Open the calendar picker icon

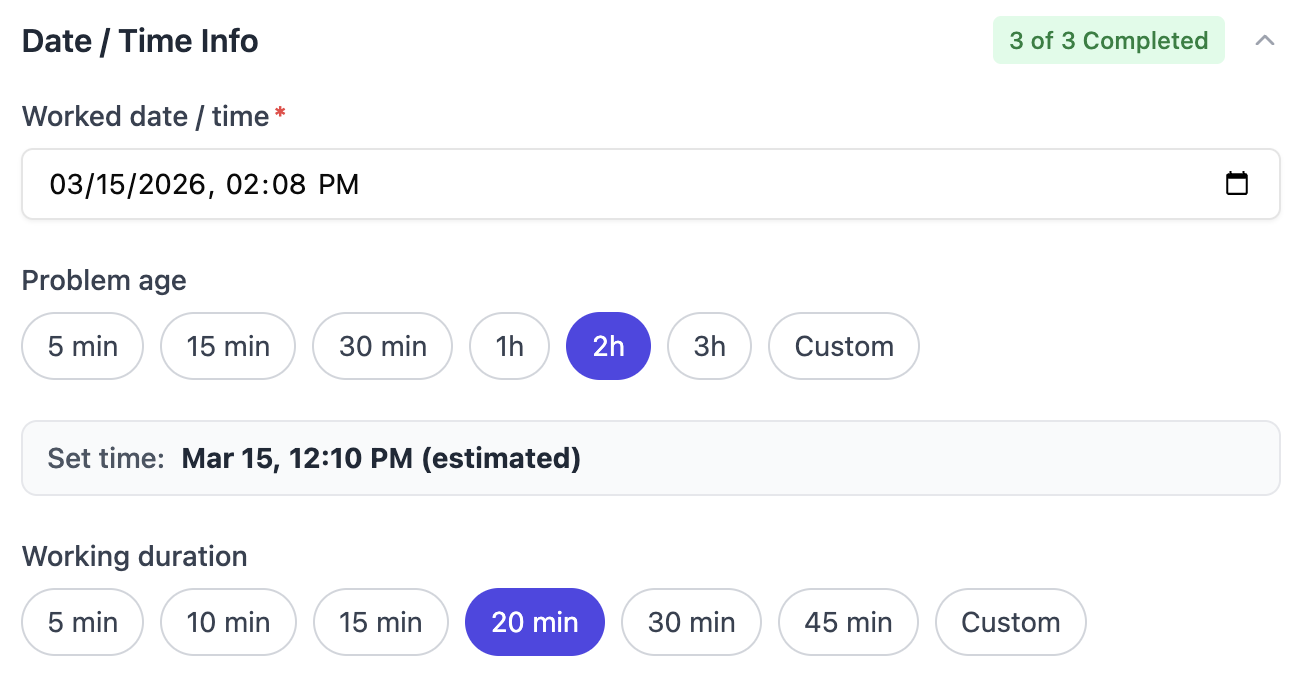(x=1237, y=184)
